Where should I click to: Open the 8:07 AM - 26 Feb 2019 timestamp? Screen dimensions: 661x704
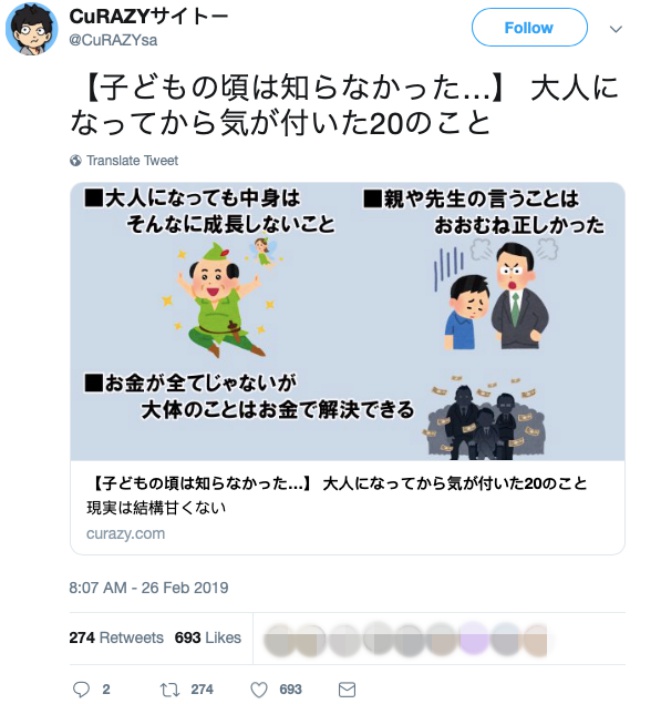coord(149,588)
